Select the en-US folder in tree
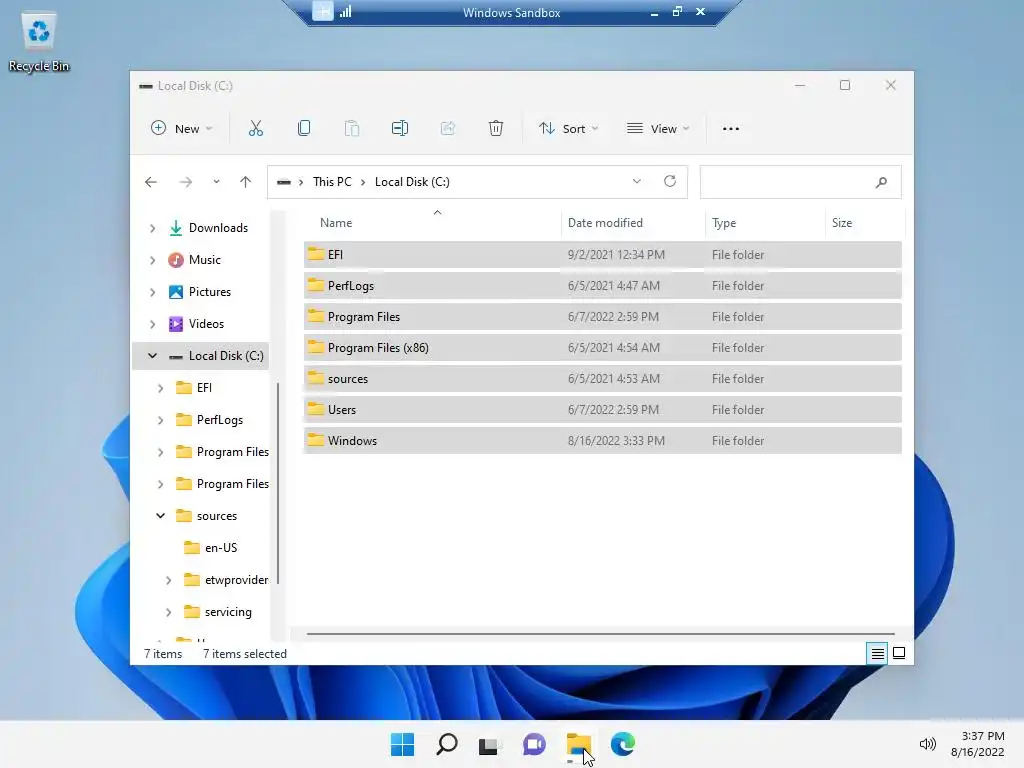The image size is (1024, 768). 221,548
